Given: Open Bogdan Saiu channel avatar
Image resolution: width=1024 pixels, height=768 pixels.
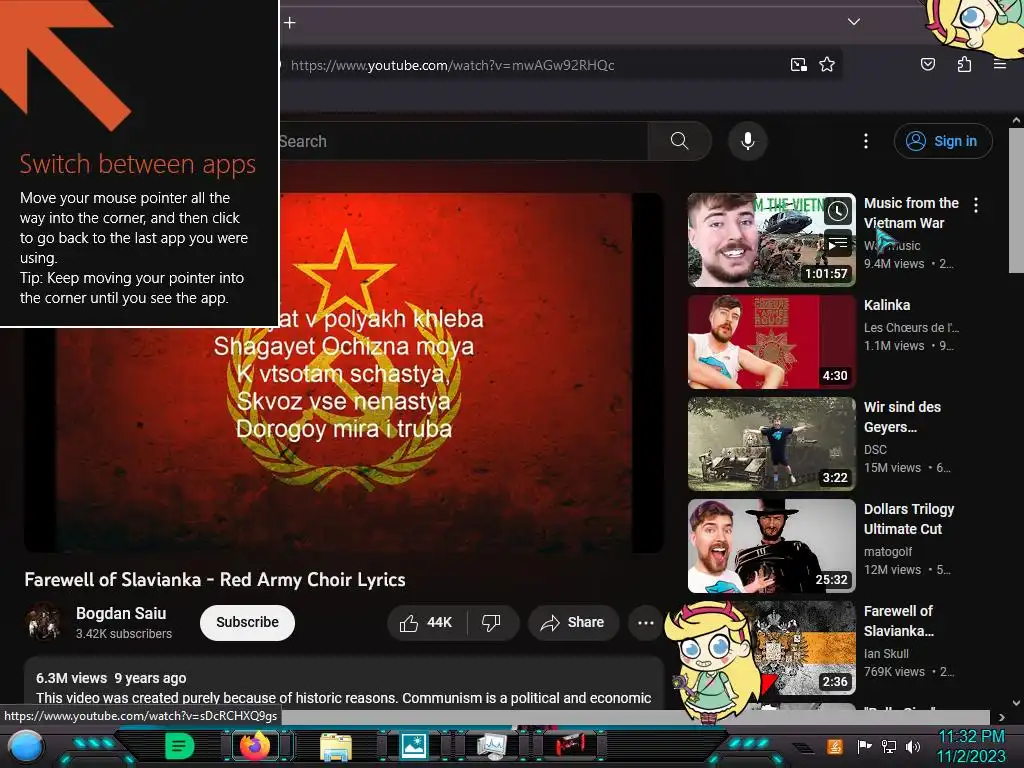Looking at the screenshot, I should tap(43, 622).
